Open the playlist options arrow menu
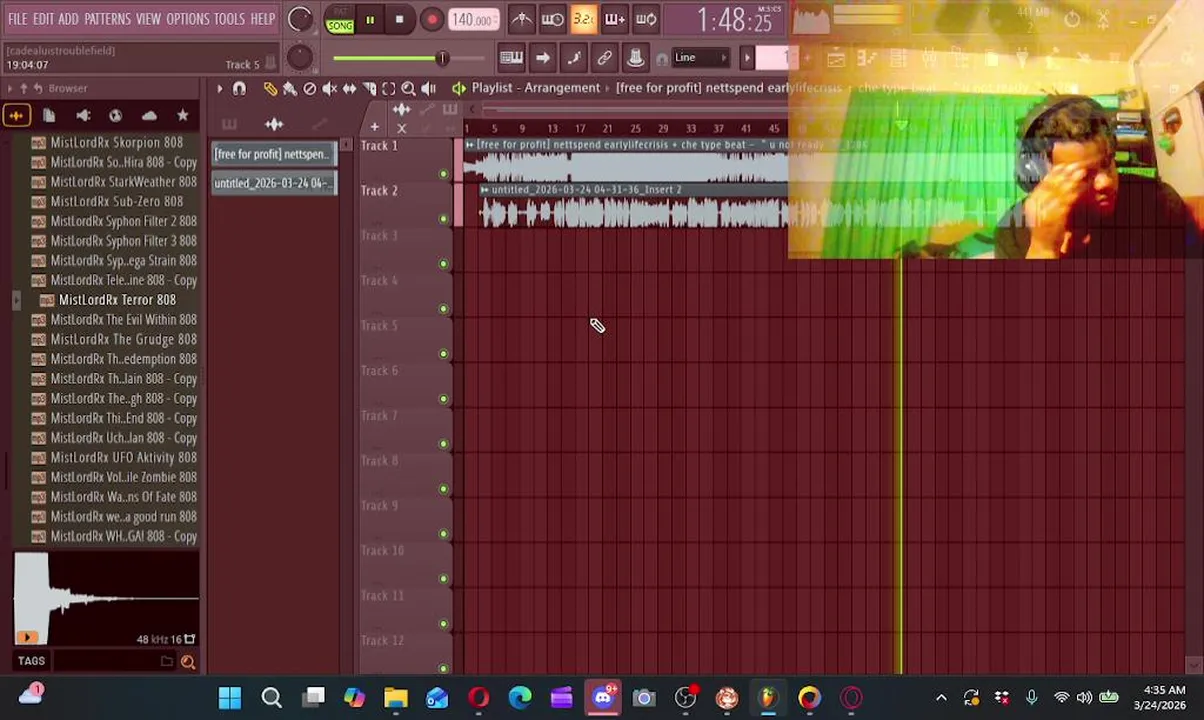The width and height of the screenshot is (1204, 720). coord(219,89)
